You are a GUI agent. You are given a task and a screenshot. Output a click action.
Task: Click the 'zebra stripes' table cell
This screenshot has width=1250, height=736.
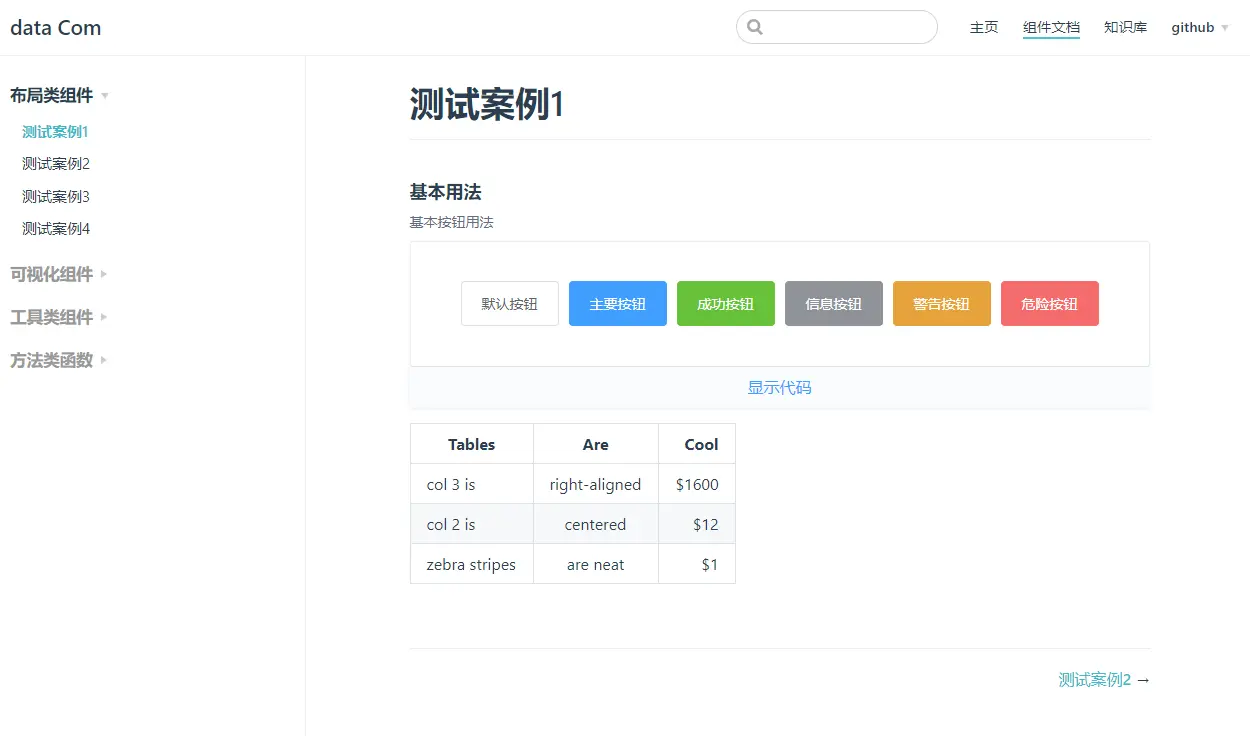(x=472, y=564)
